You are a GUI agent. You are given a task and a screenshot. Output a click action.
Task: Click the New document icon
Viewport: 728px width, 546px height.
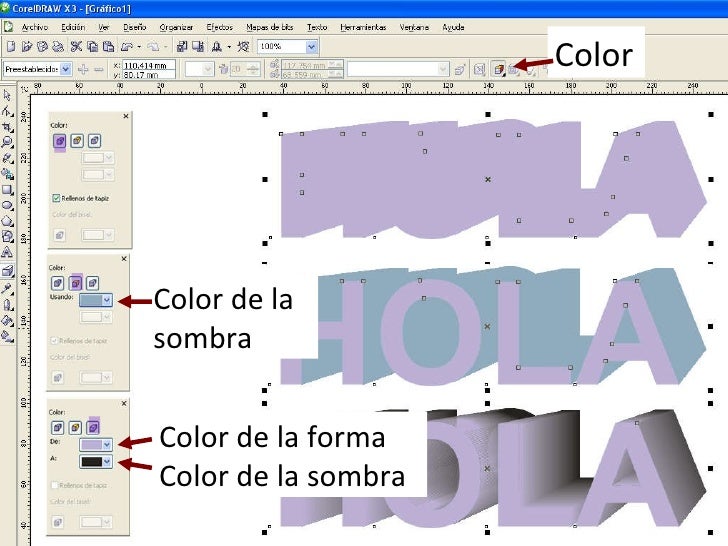tap(11, 46)
